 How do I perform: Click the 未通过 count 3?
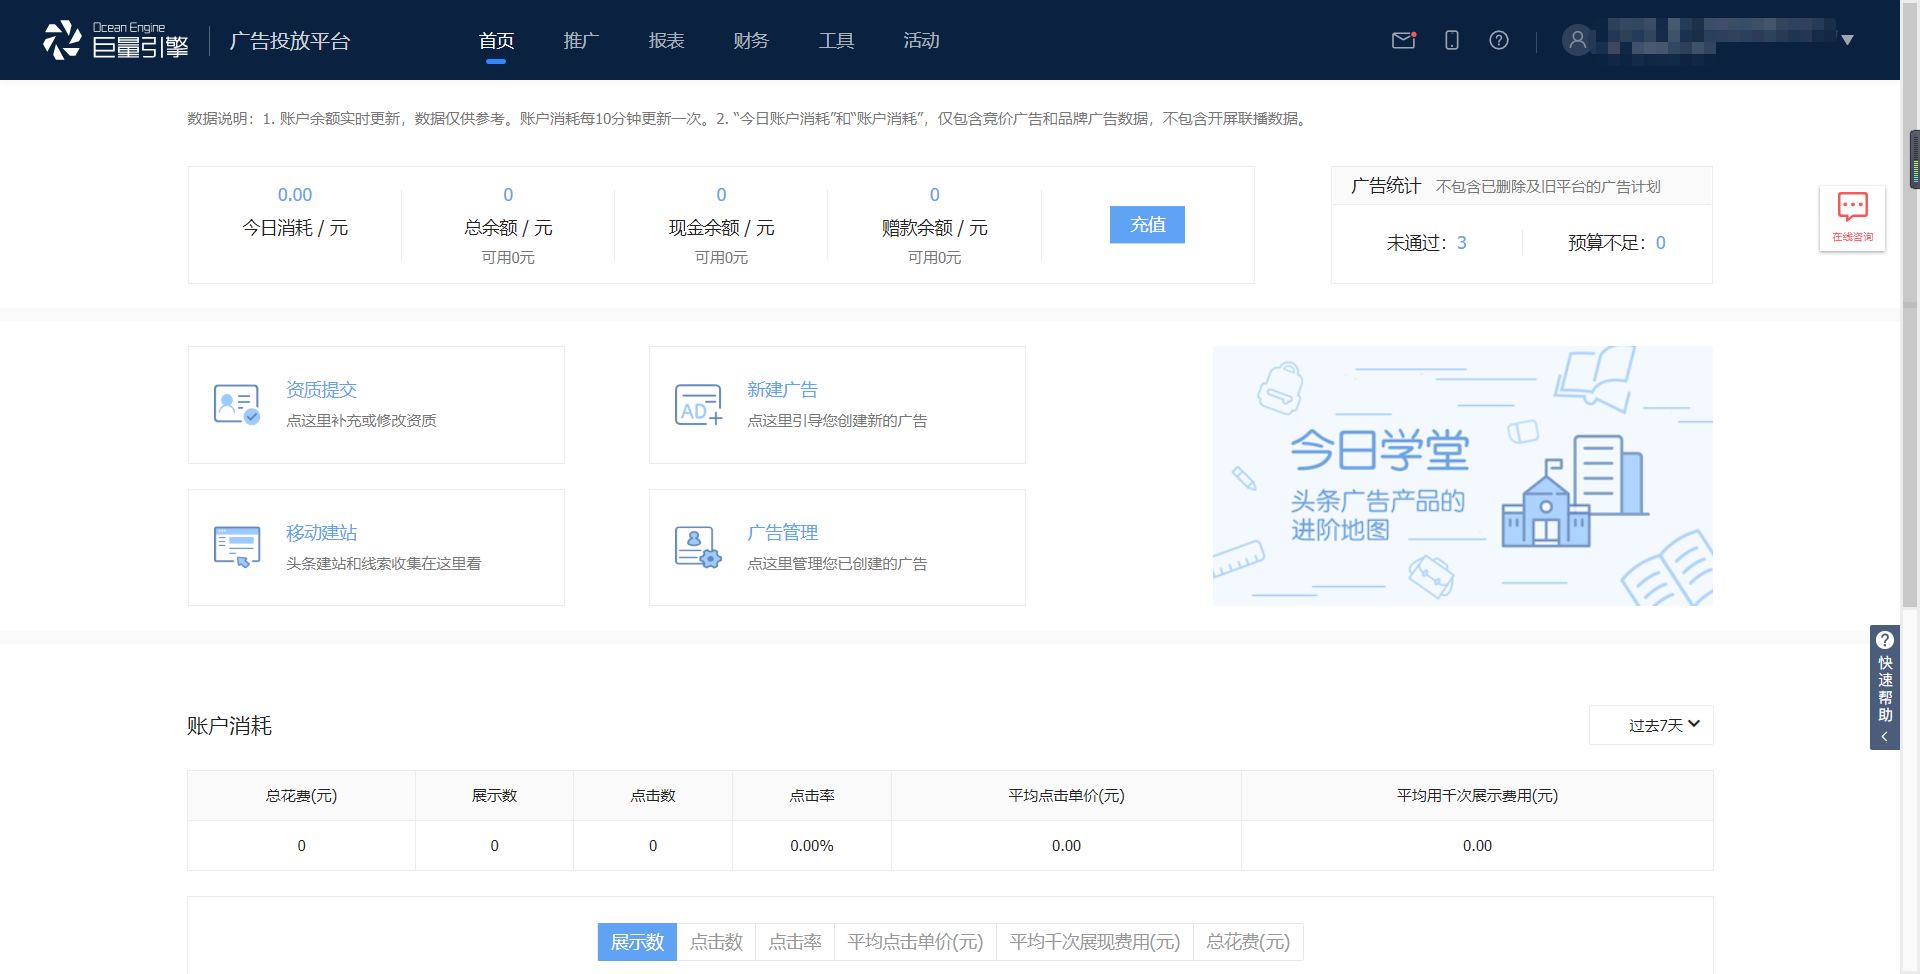(x=1462, y=243)
